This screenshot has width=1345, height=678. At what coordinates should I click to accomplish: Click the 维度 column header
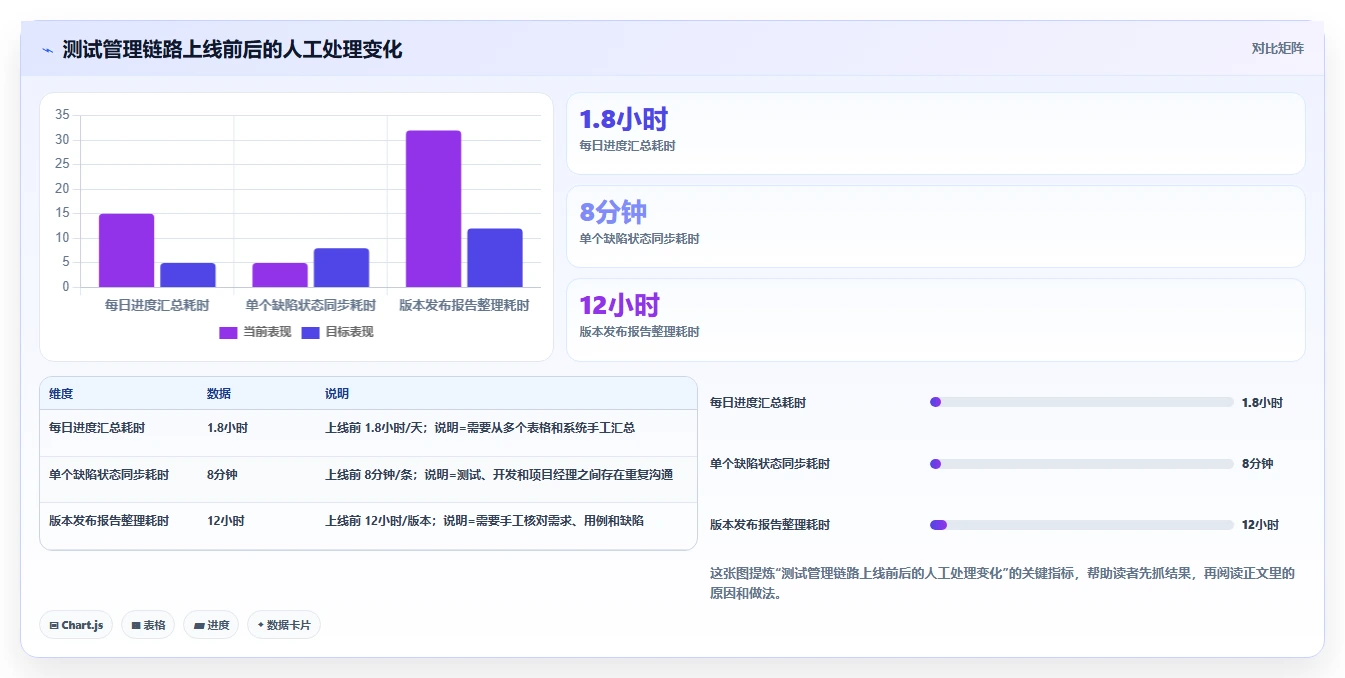pos(61,394)
